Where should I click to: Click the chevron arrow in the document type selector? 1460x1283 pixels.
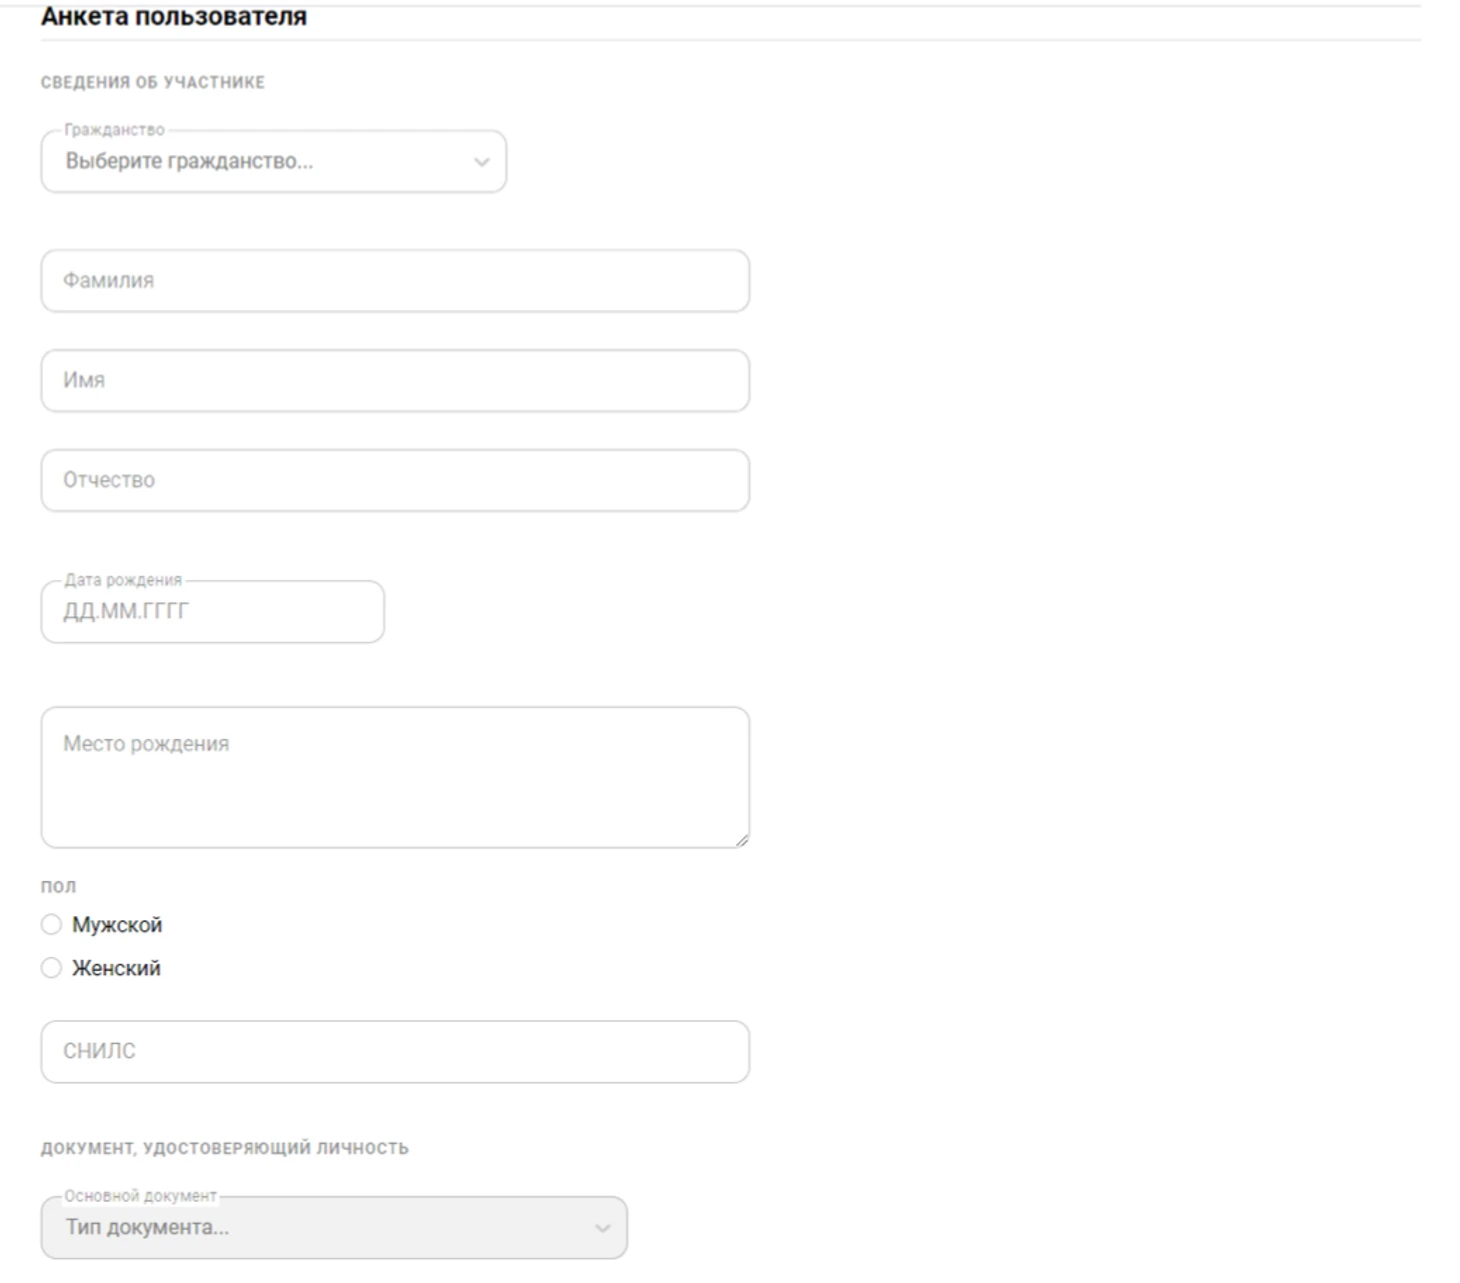click(602, 1228)
